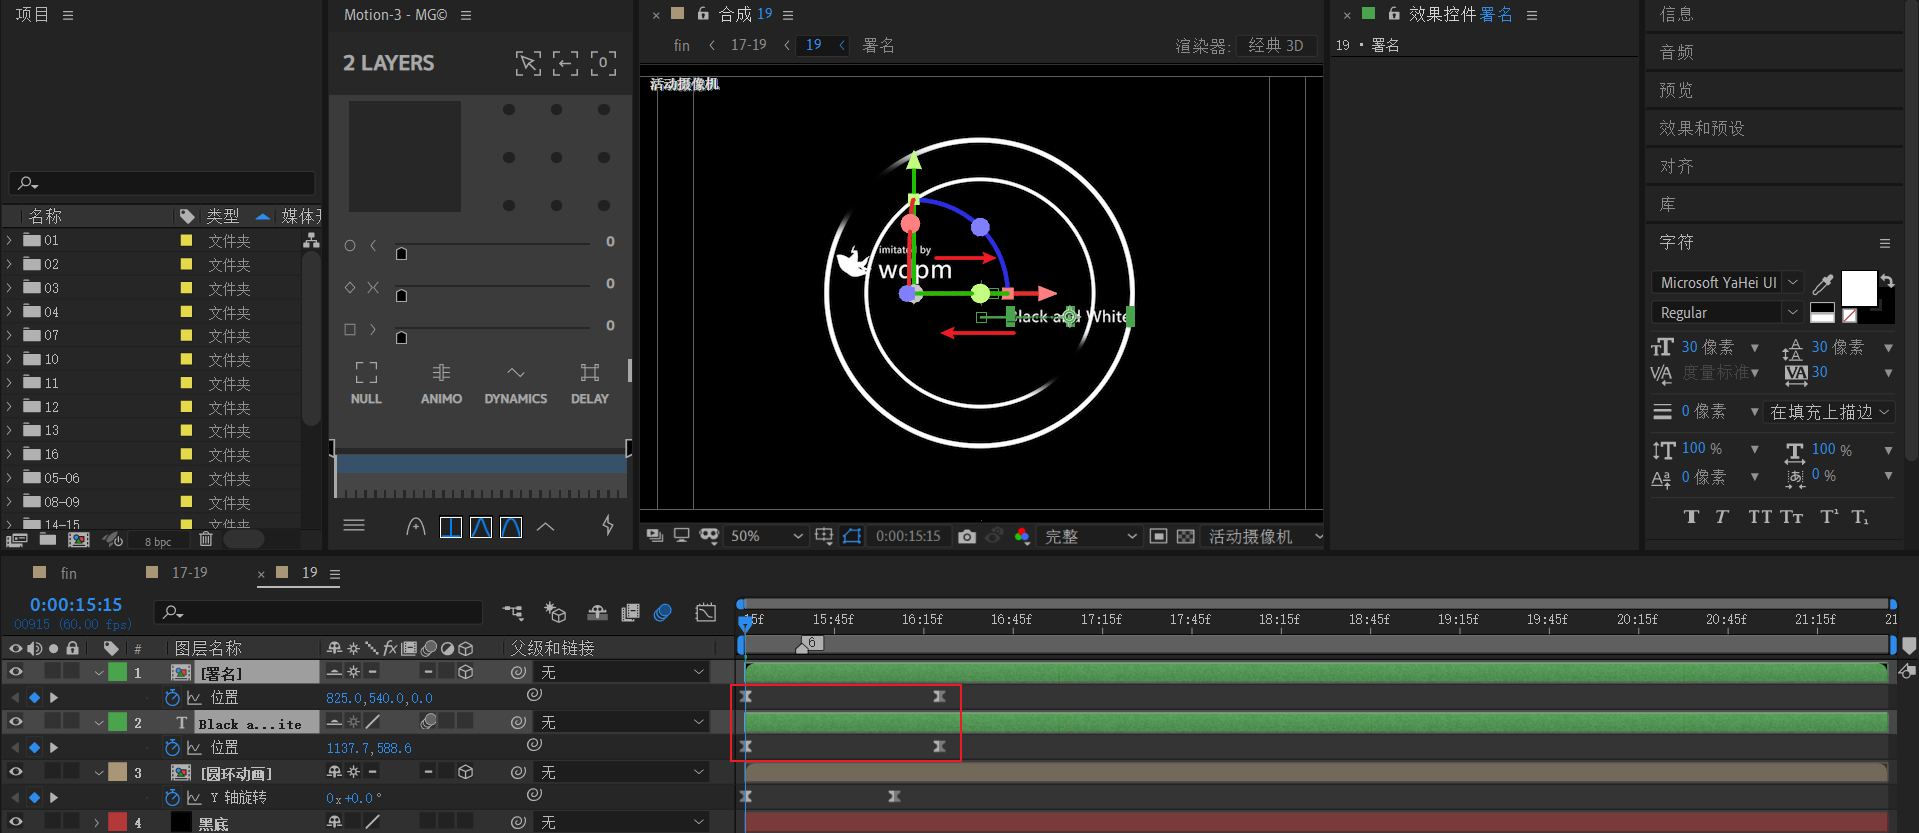
Task: Click the green label color of 署名 layer
Action: coord(118,672)
